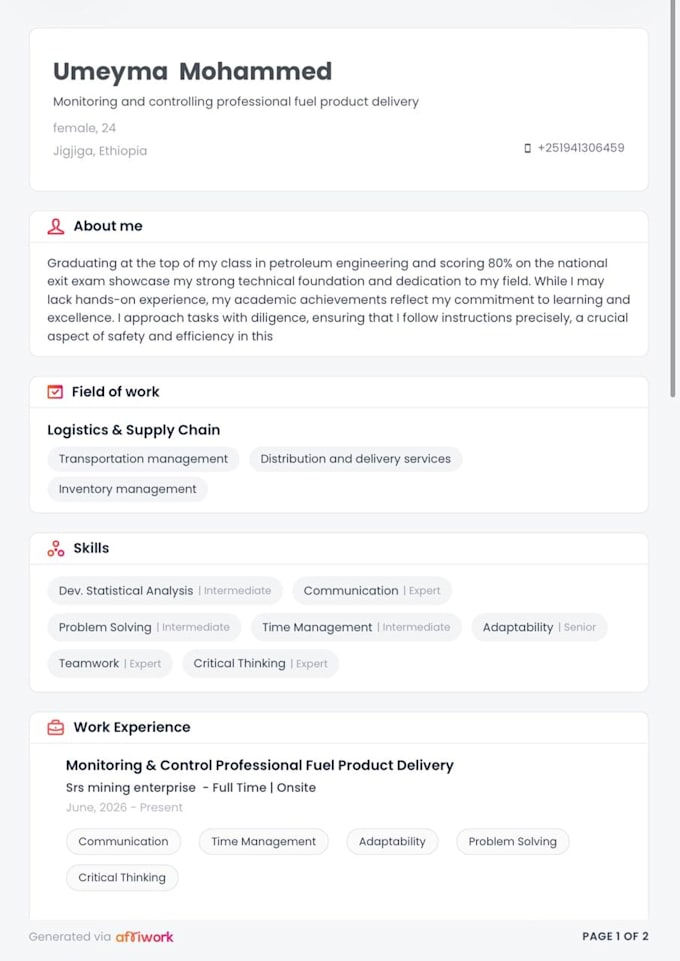The width and height of the screenshot is (680, 961).
Task: Select the Distribution and delivery services tag
Action: 355,459
